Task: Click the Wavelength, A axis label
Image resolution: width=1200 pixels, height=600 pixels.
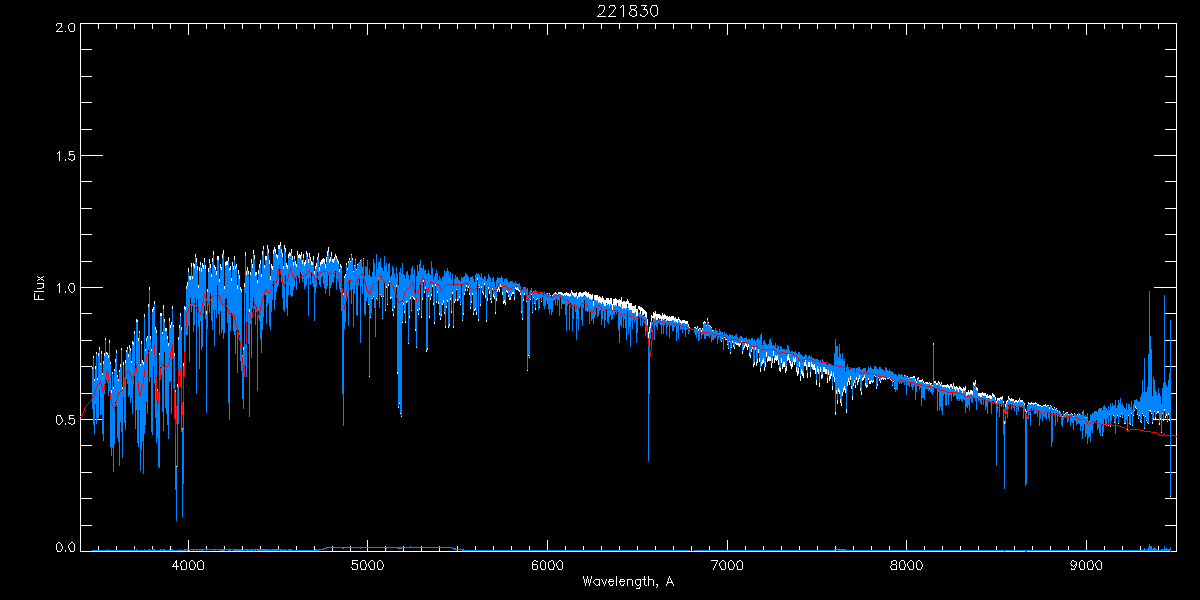Action: click(627, 581)
